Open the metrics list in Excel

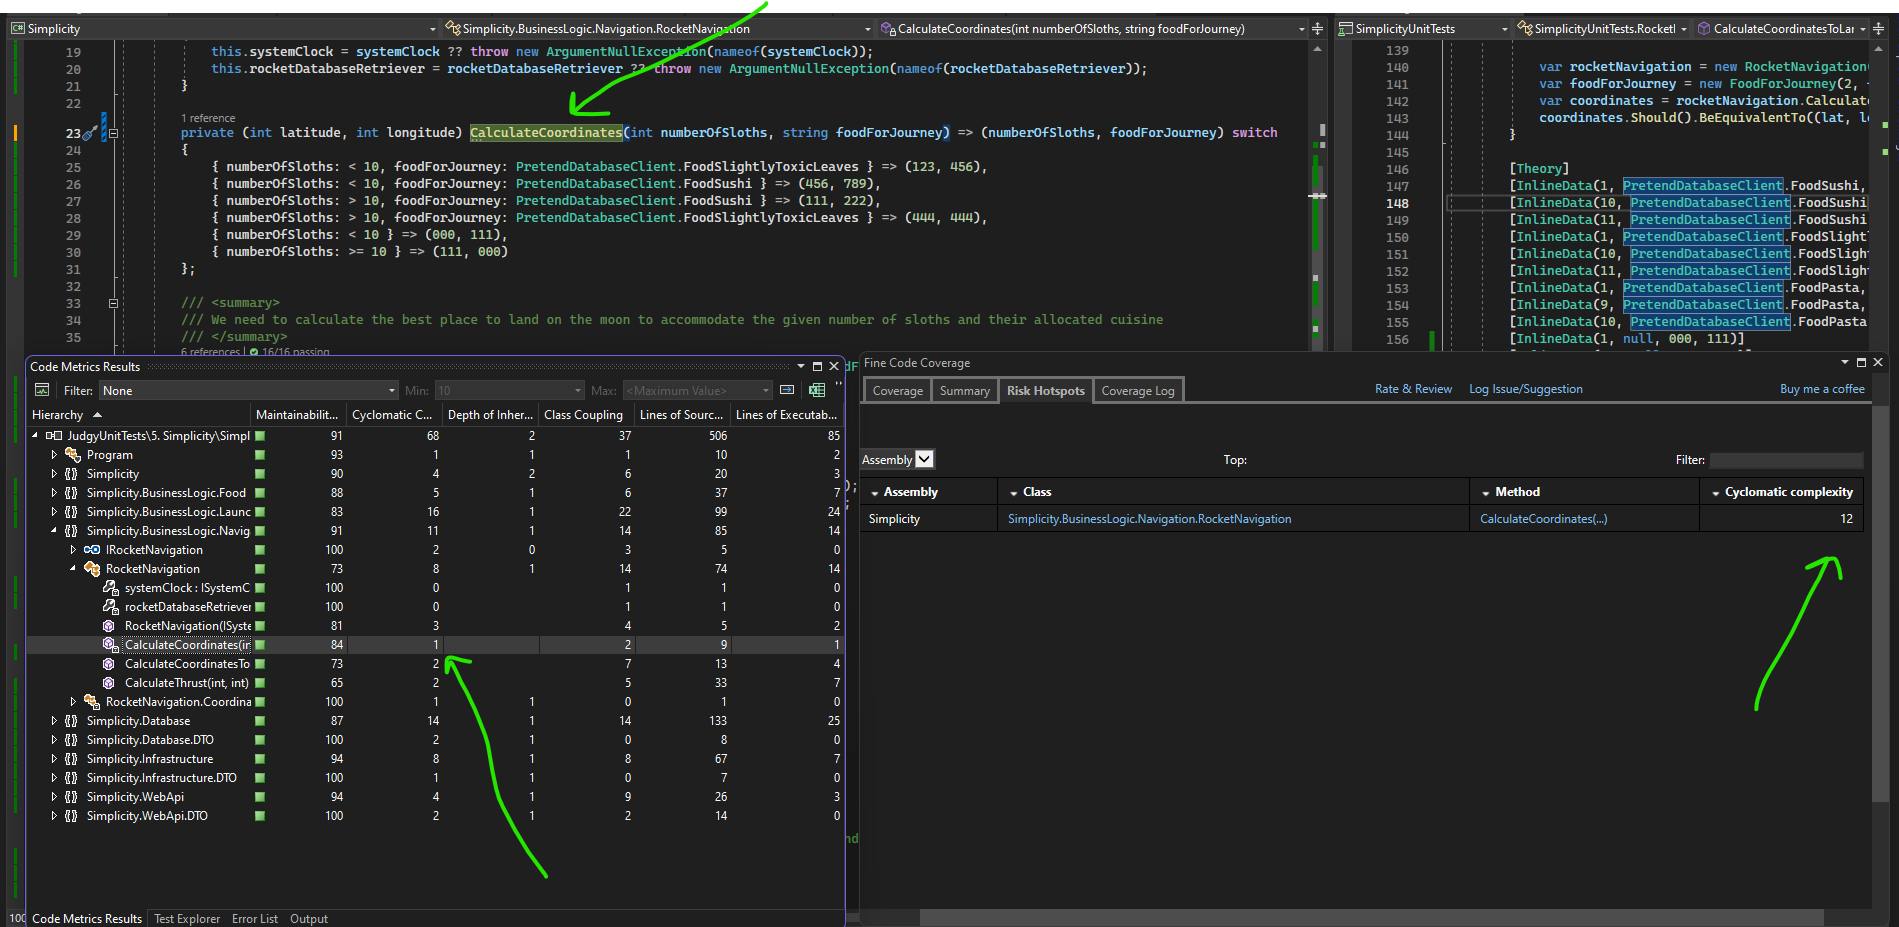tap(817, 390)
